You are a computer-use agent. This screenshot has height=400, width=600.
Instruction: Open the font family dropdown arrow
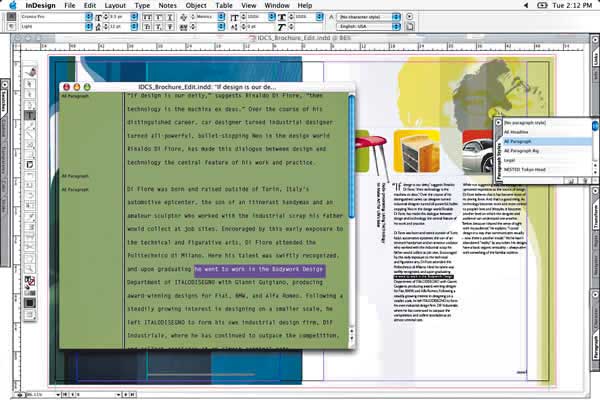[x=89, y=16]
